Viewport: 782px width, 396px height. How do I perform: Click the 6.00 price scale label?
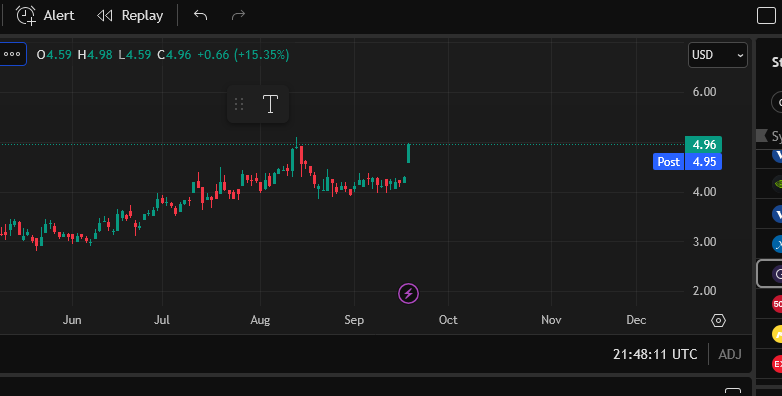pos(704,92)
